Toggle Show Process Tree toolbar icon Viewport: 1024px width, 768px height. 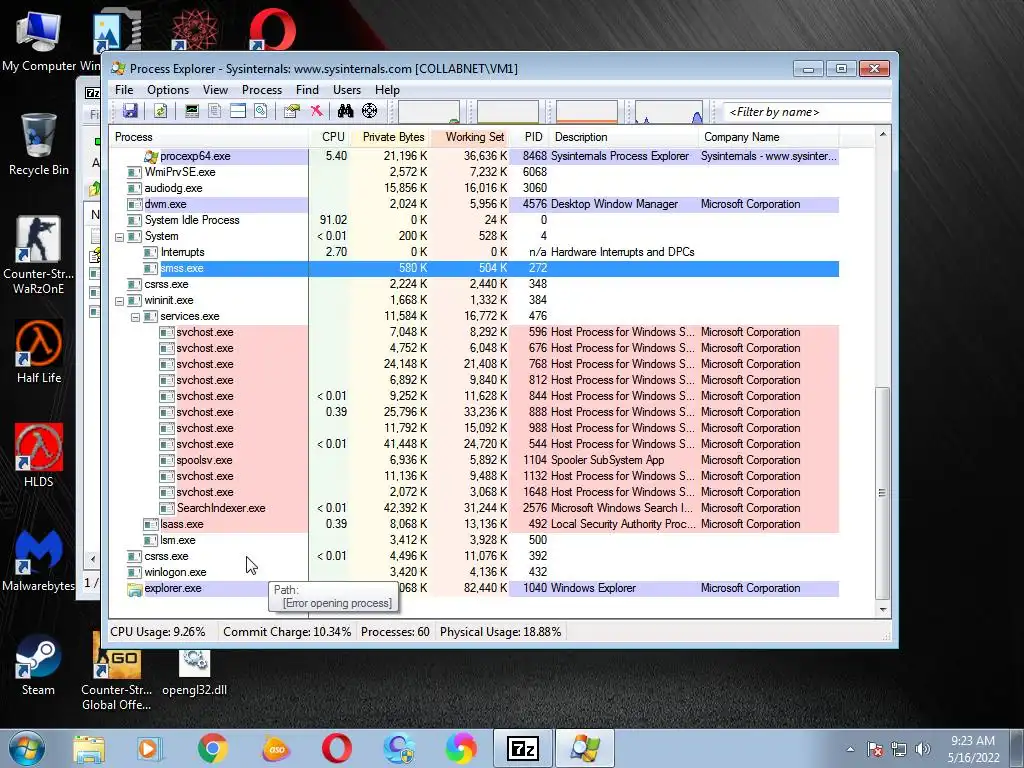click(x=215, y=111)
